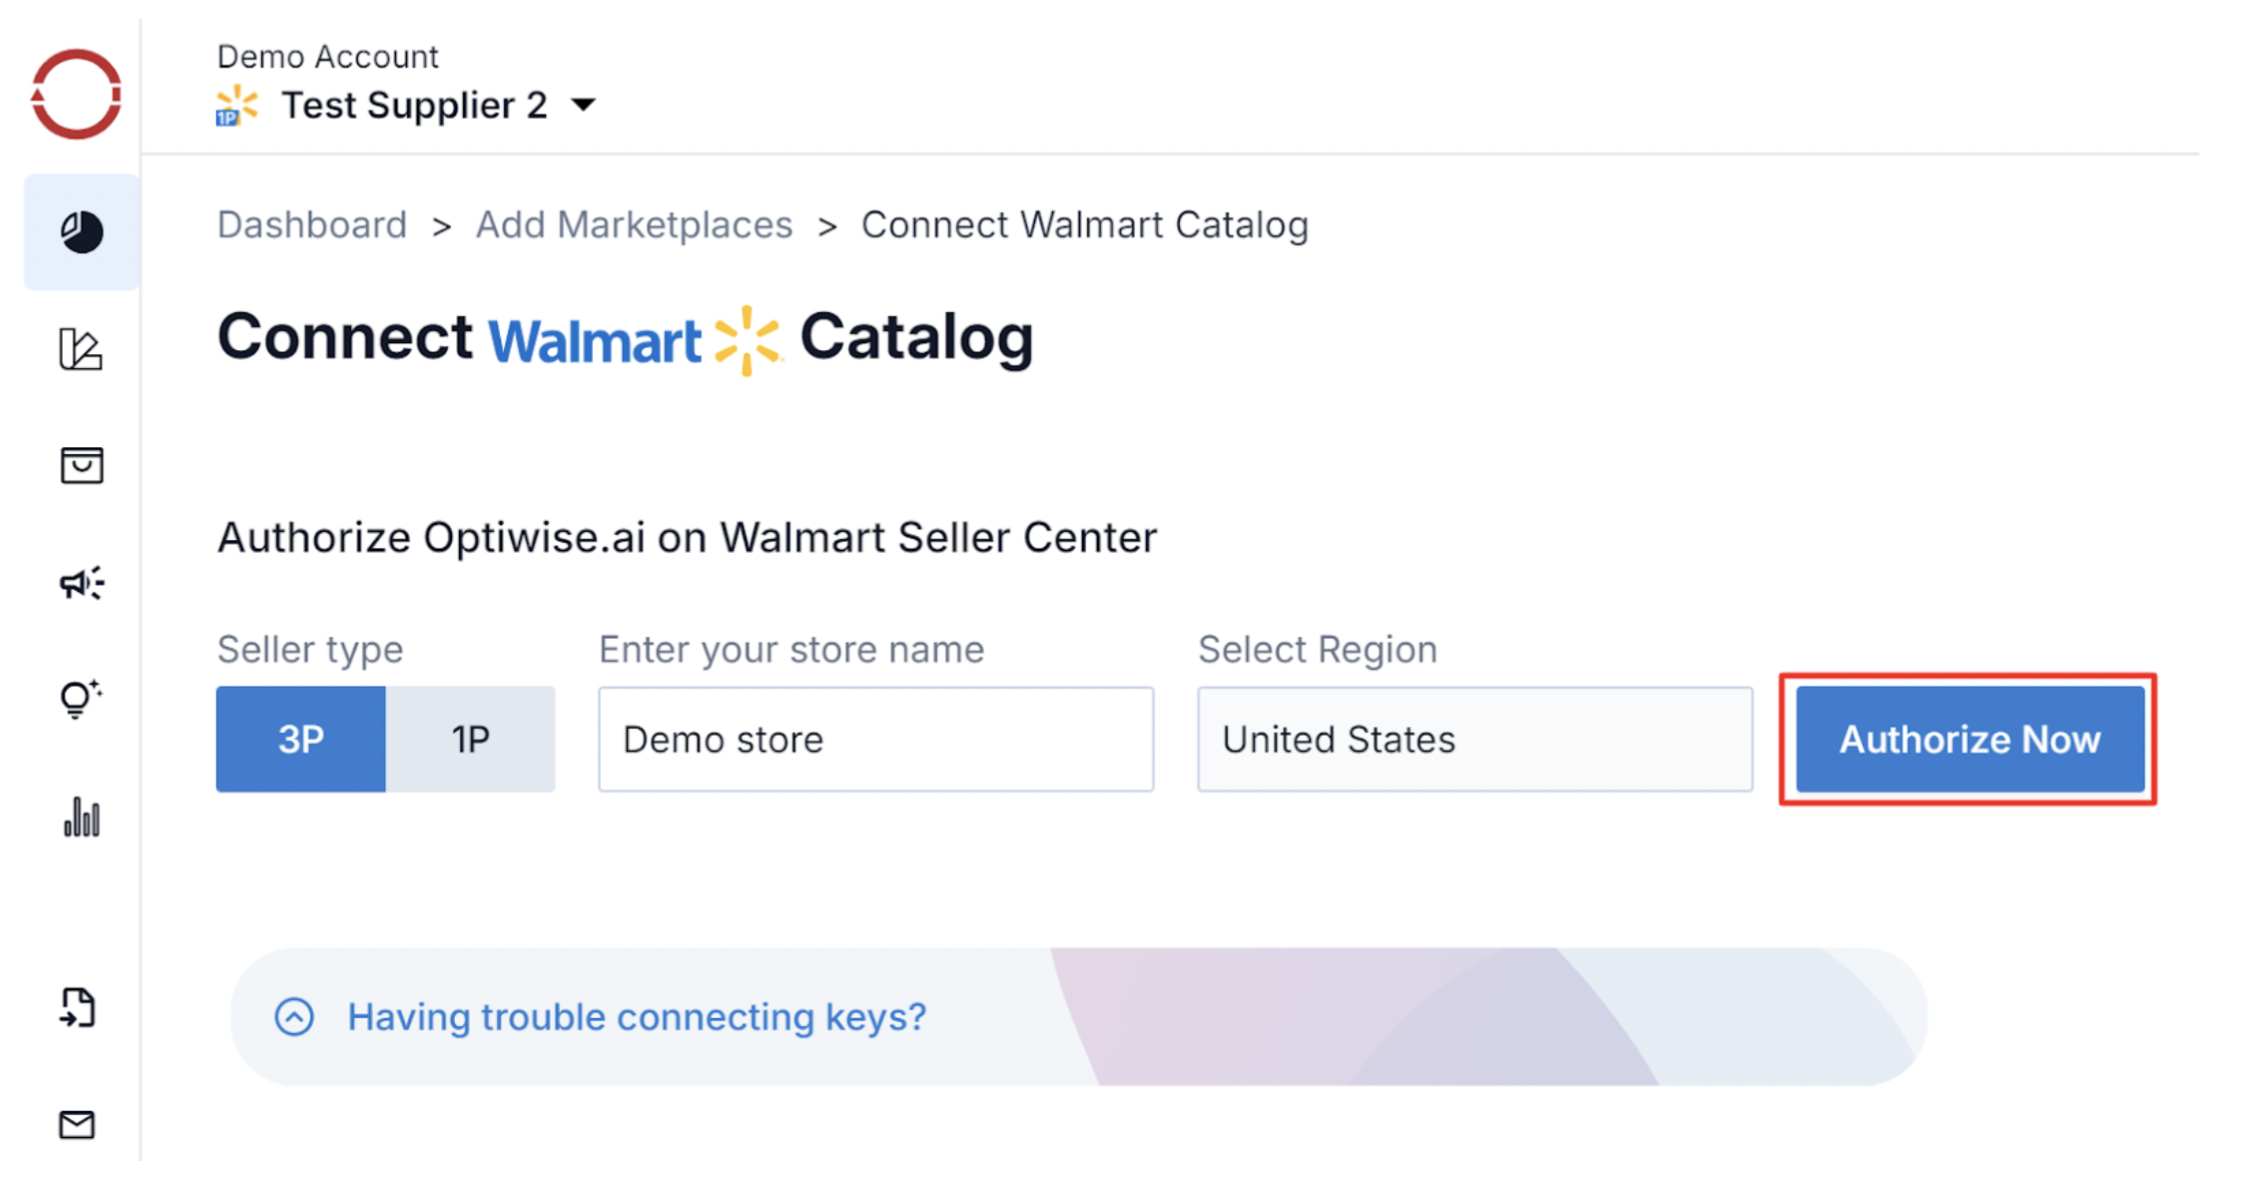The image size is (2244, 1182).
Task: Click the store name input field
Action: pos(875,739)
